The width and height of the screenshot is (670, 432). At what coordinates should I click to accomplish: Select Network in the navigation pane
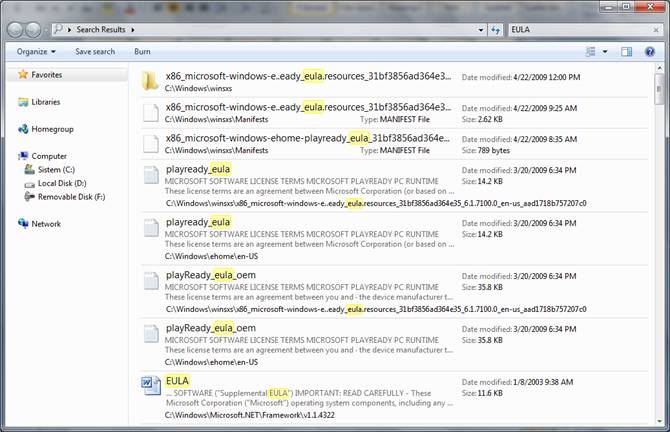[x=46, y=224]
